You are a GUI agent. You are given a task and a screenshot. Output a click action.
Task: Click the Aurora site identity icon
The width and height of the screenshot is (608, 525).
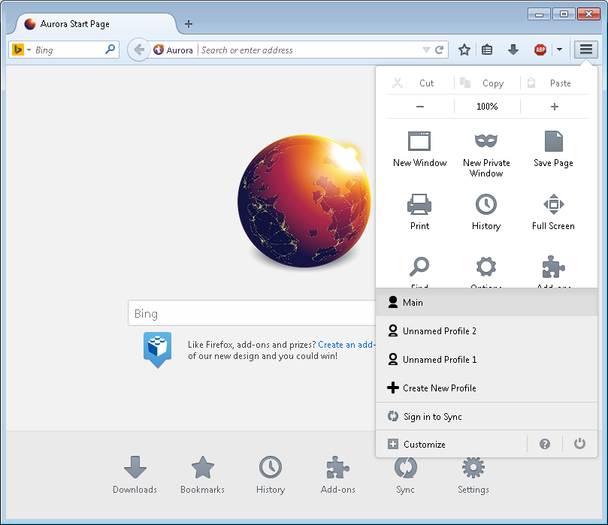158,50
